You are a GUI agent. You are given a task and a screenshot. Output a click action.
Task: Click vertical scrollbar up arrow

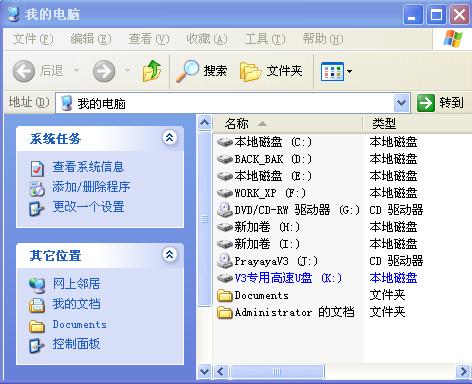point(204,123)
